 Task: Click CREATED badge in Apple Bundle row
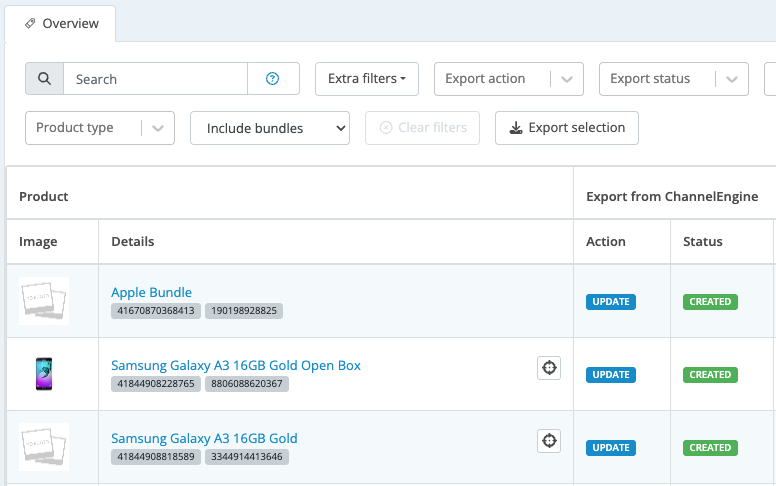coord(710,302)
